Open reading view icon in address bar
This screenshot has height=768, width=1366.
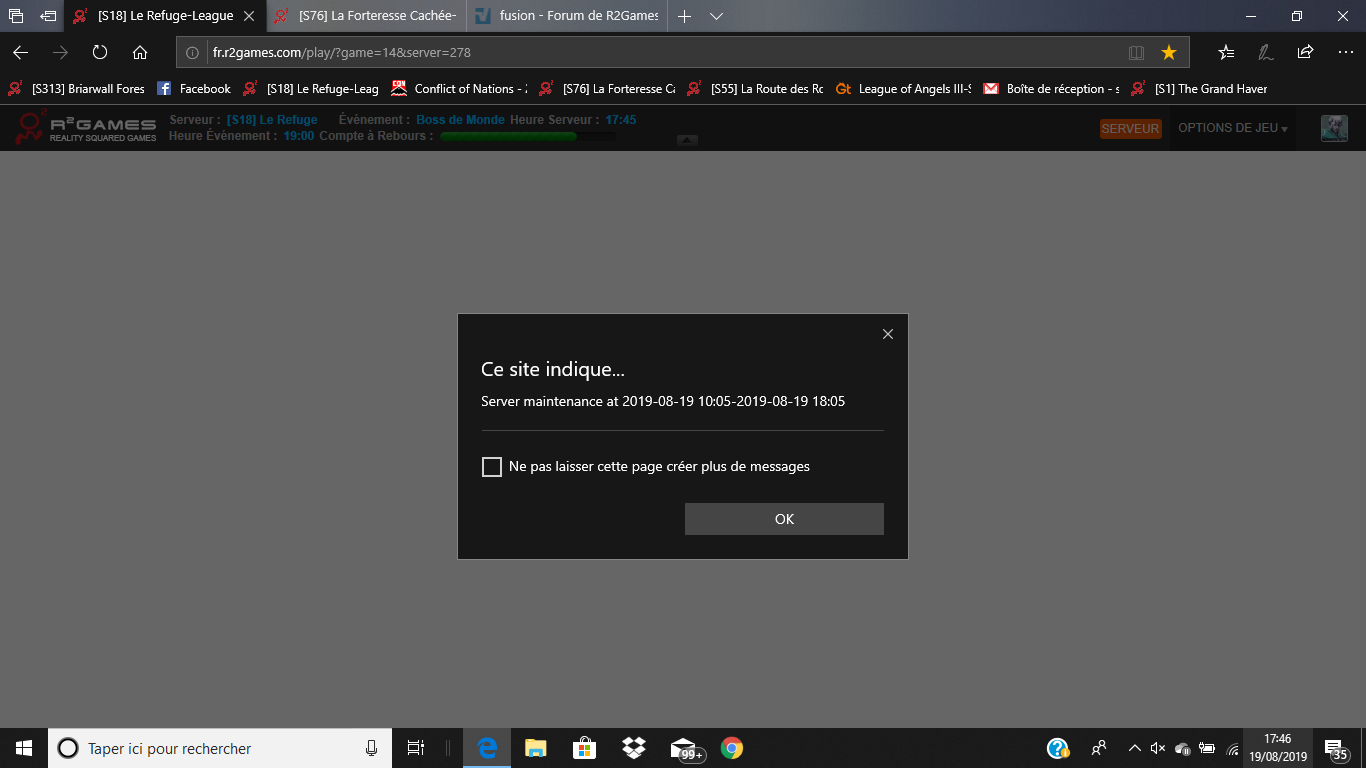1136,52
